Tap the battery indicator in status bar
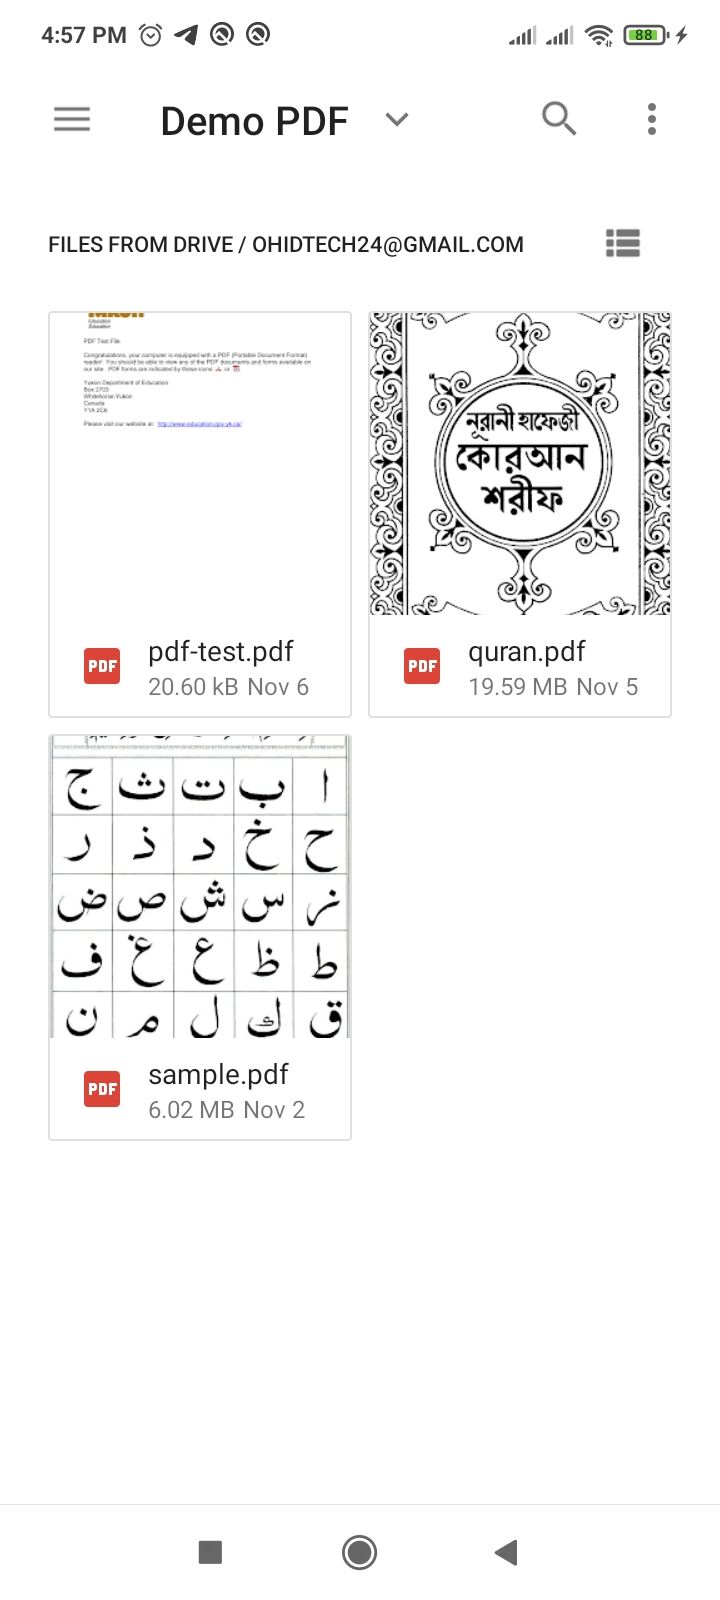720x1600 pixels. [645, 35]
